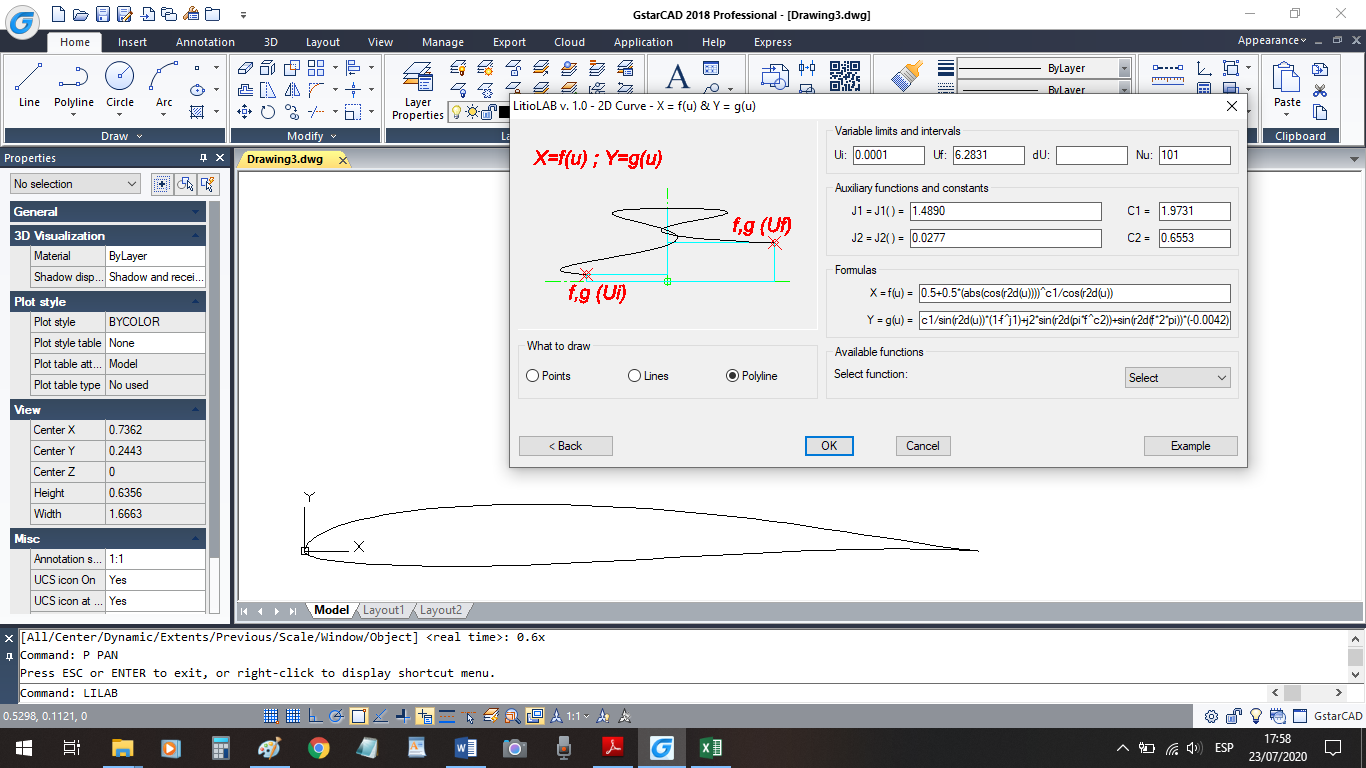
Task: Click the Example button in dialog
Action: 1190,446
